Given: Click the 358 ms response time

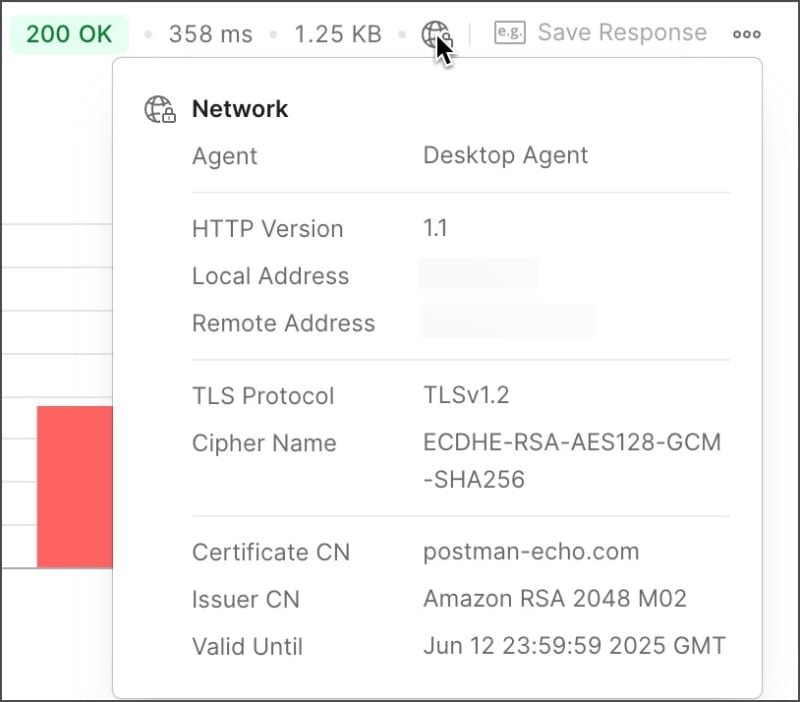Looking at the screenshot, I should (211, 34).
